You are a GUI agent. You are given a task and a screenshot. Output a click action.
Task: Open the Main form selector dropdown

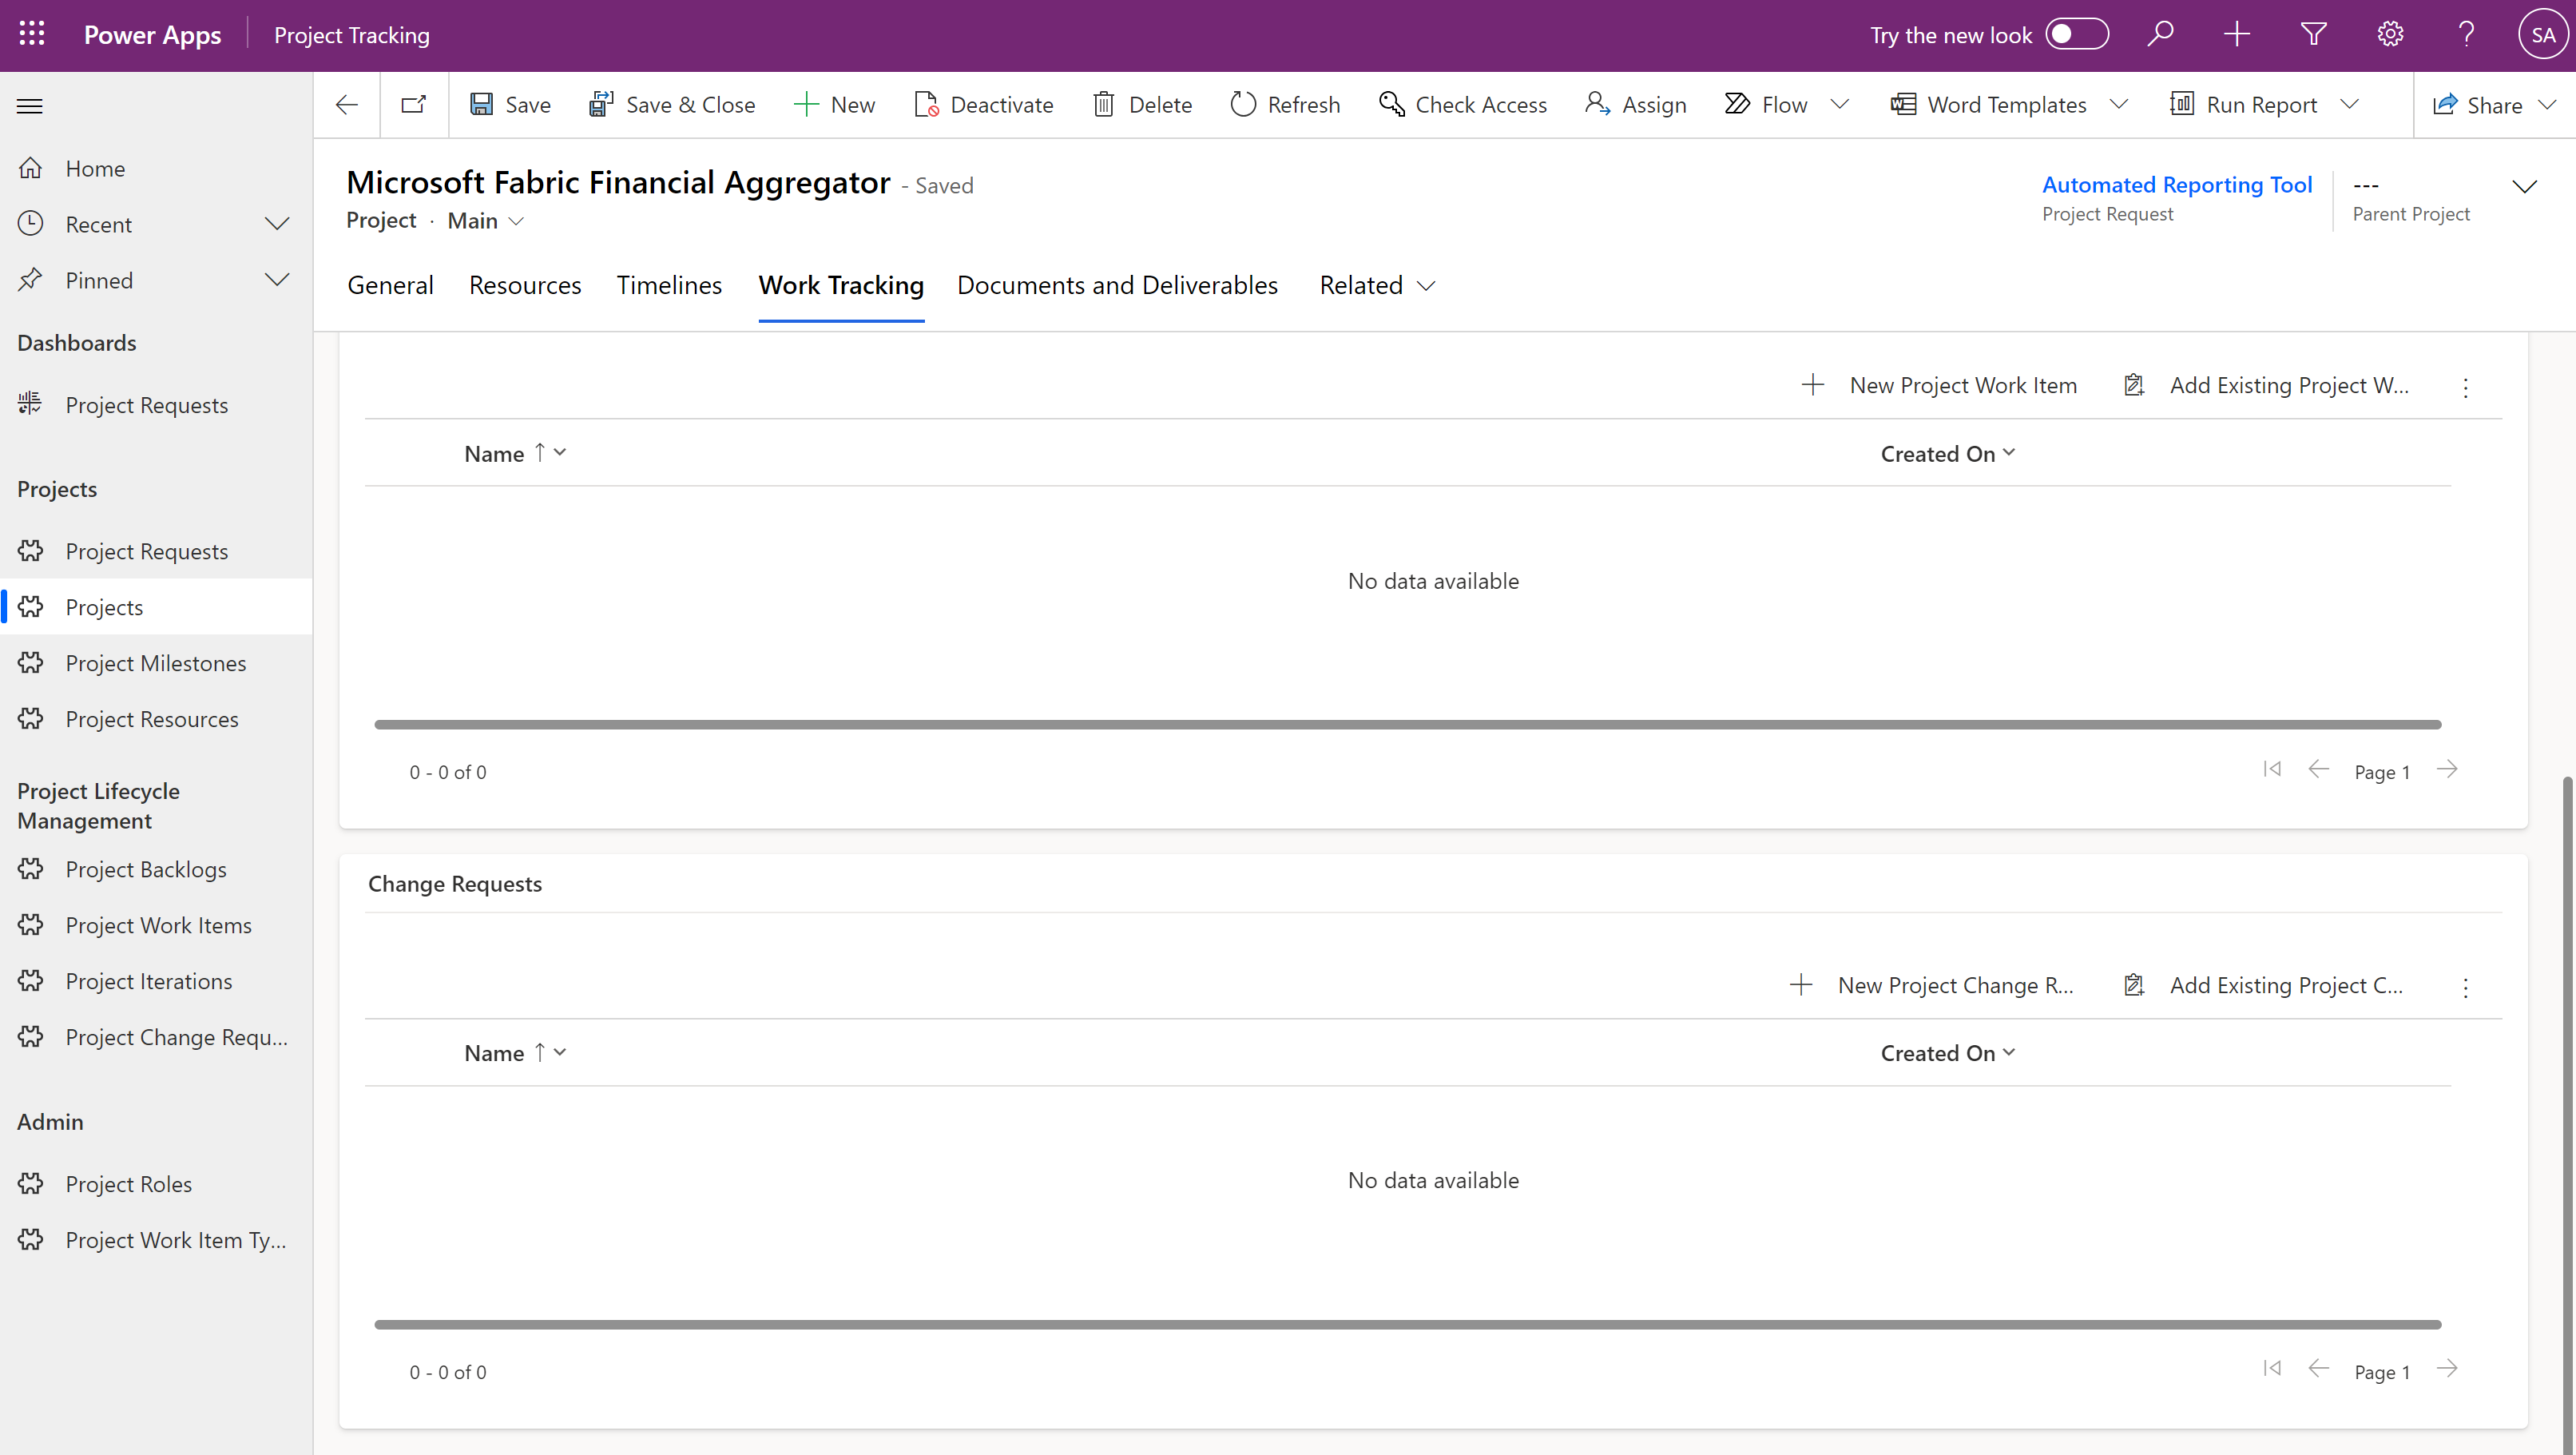click(486, 221)
